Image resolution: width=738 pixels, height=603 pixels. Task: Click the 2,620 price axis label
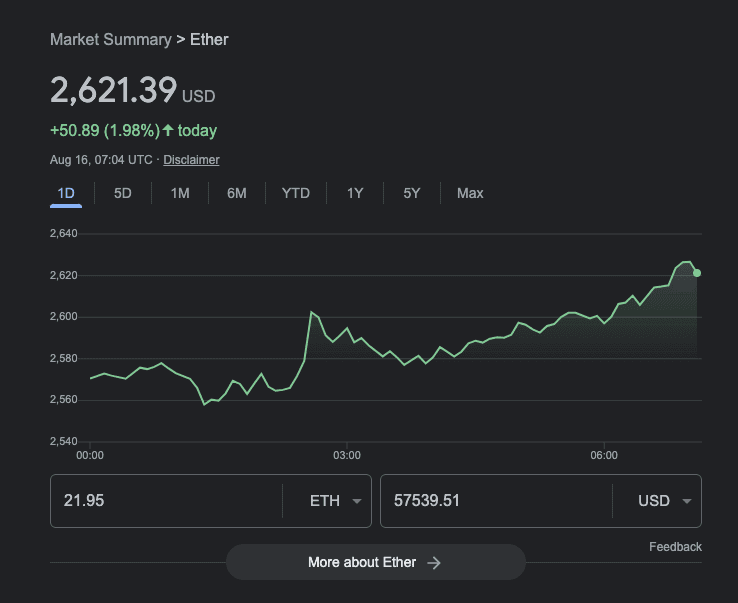[x=64, y=275]
